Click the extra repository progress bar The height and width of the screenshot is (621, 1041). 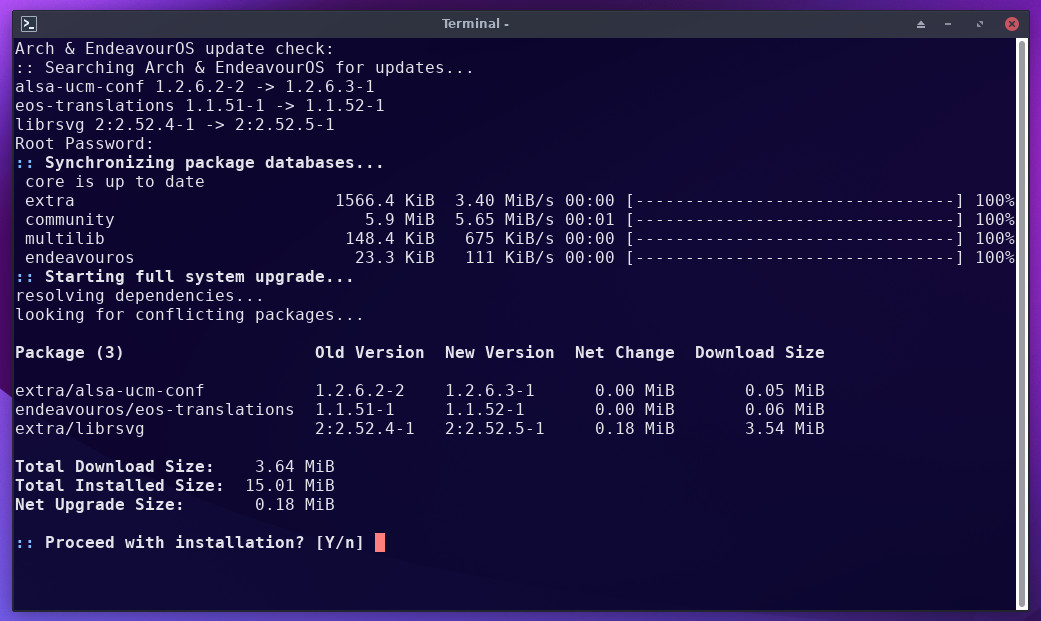[795, 201]
